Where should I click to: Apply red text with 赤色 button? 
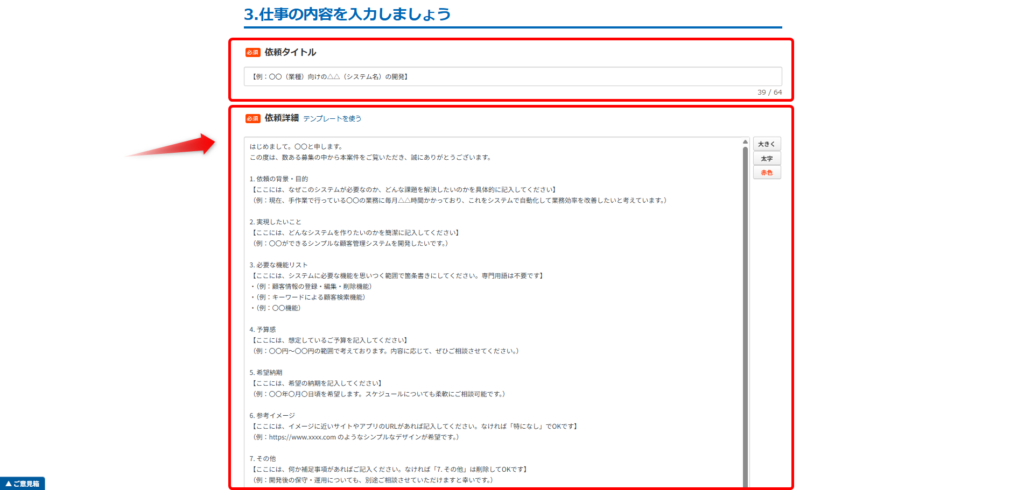pyautogui.click(x=766, y=173)
